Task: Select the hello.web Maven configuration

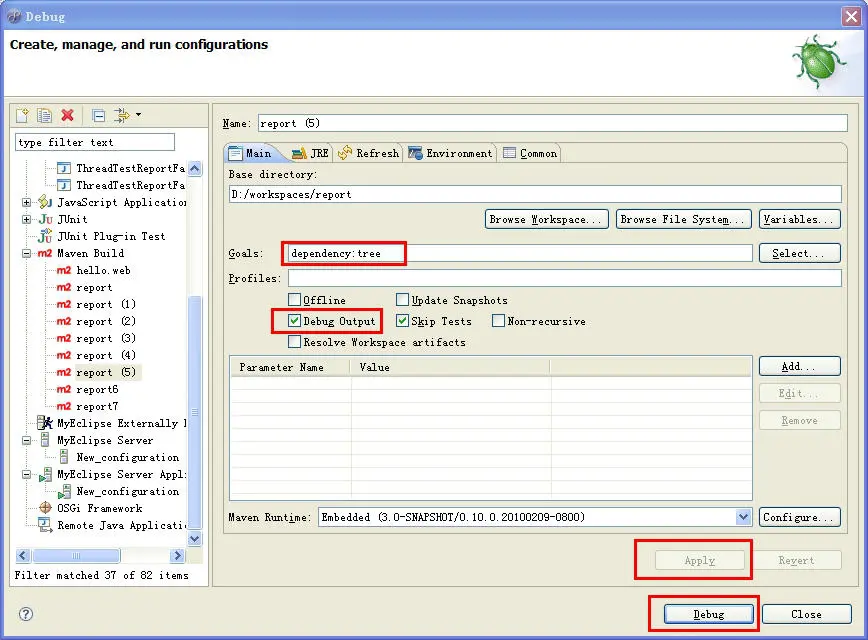Action: point(103,270)
